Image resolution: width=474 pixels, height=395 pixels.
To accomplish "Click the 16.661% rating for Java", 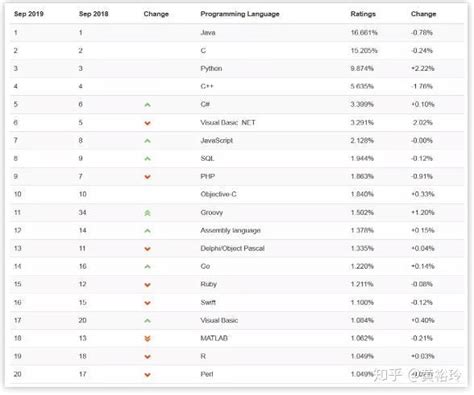I will click(x=364, y=33).
